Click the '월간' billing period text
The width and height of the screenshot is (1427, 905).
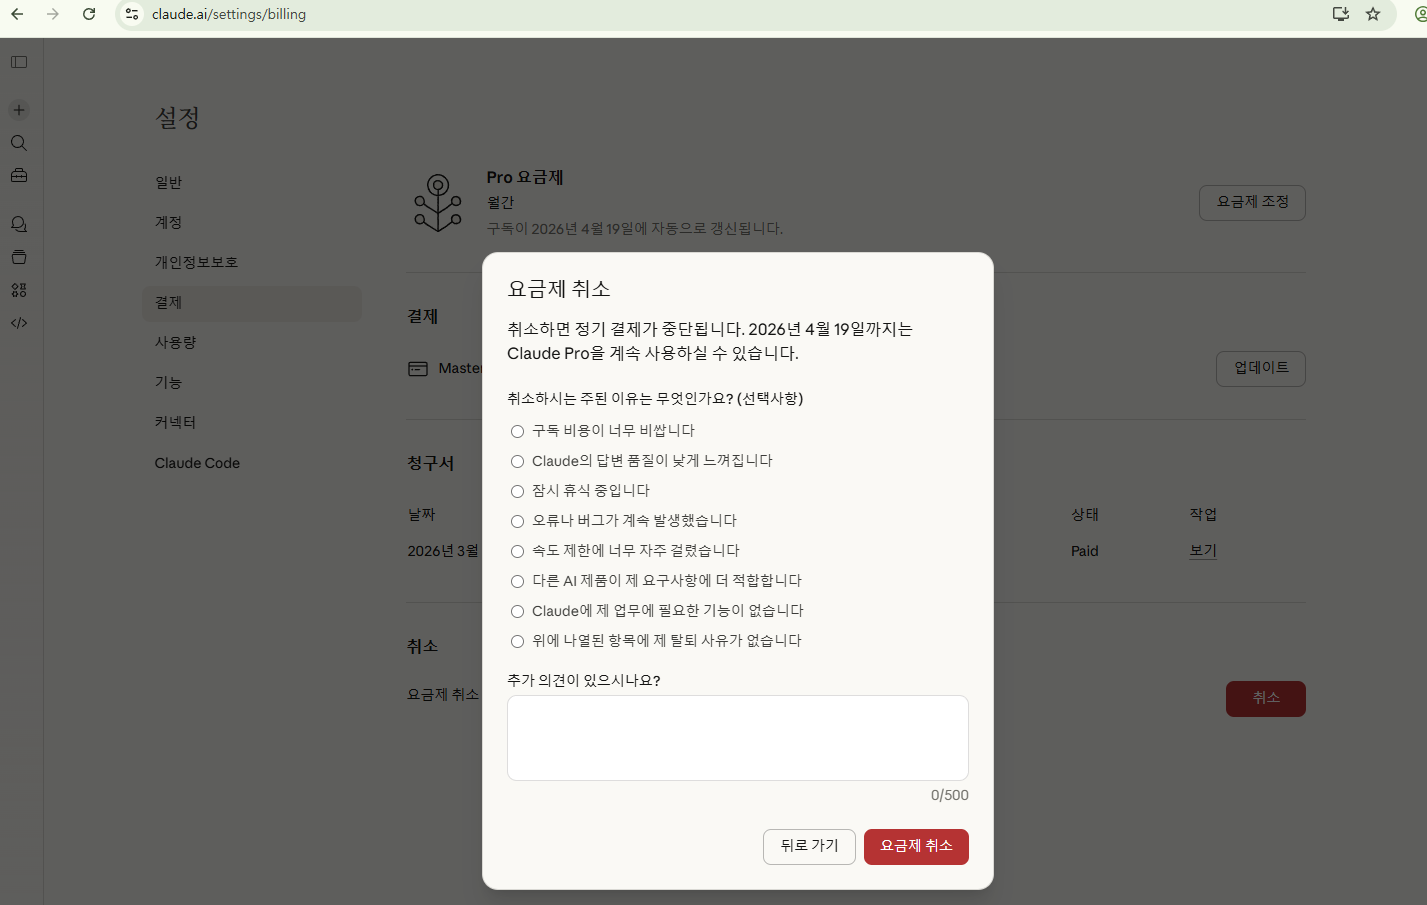[500, 203]
